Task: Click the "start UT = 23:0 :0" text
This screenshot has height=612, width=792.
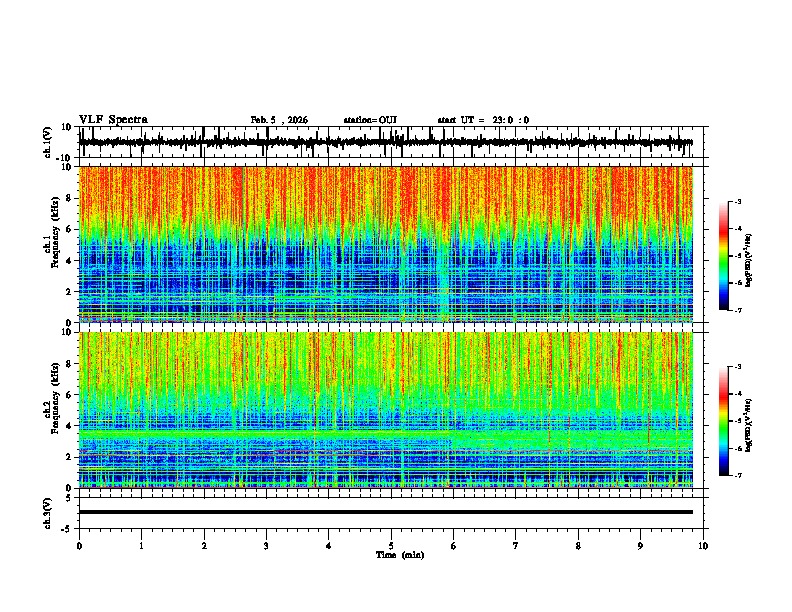Action: (483, 120)
